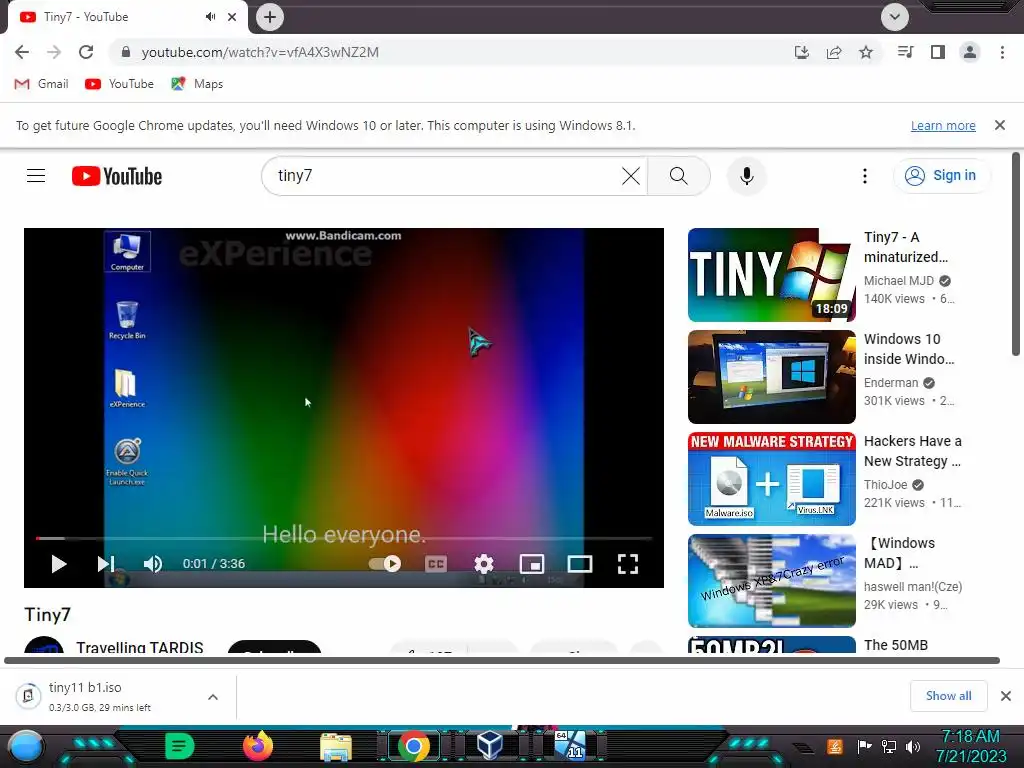Open Windows MAD crazy error thumbnail
The height and width of the screenshot is (768, 1024).
[771, 581]
